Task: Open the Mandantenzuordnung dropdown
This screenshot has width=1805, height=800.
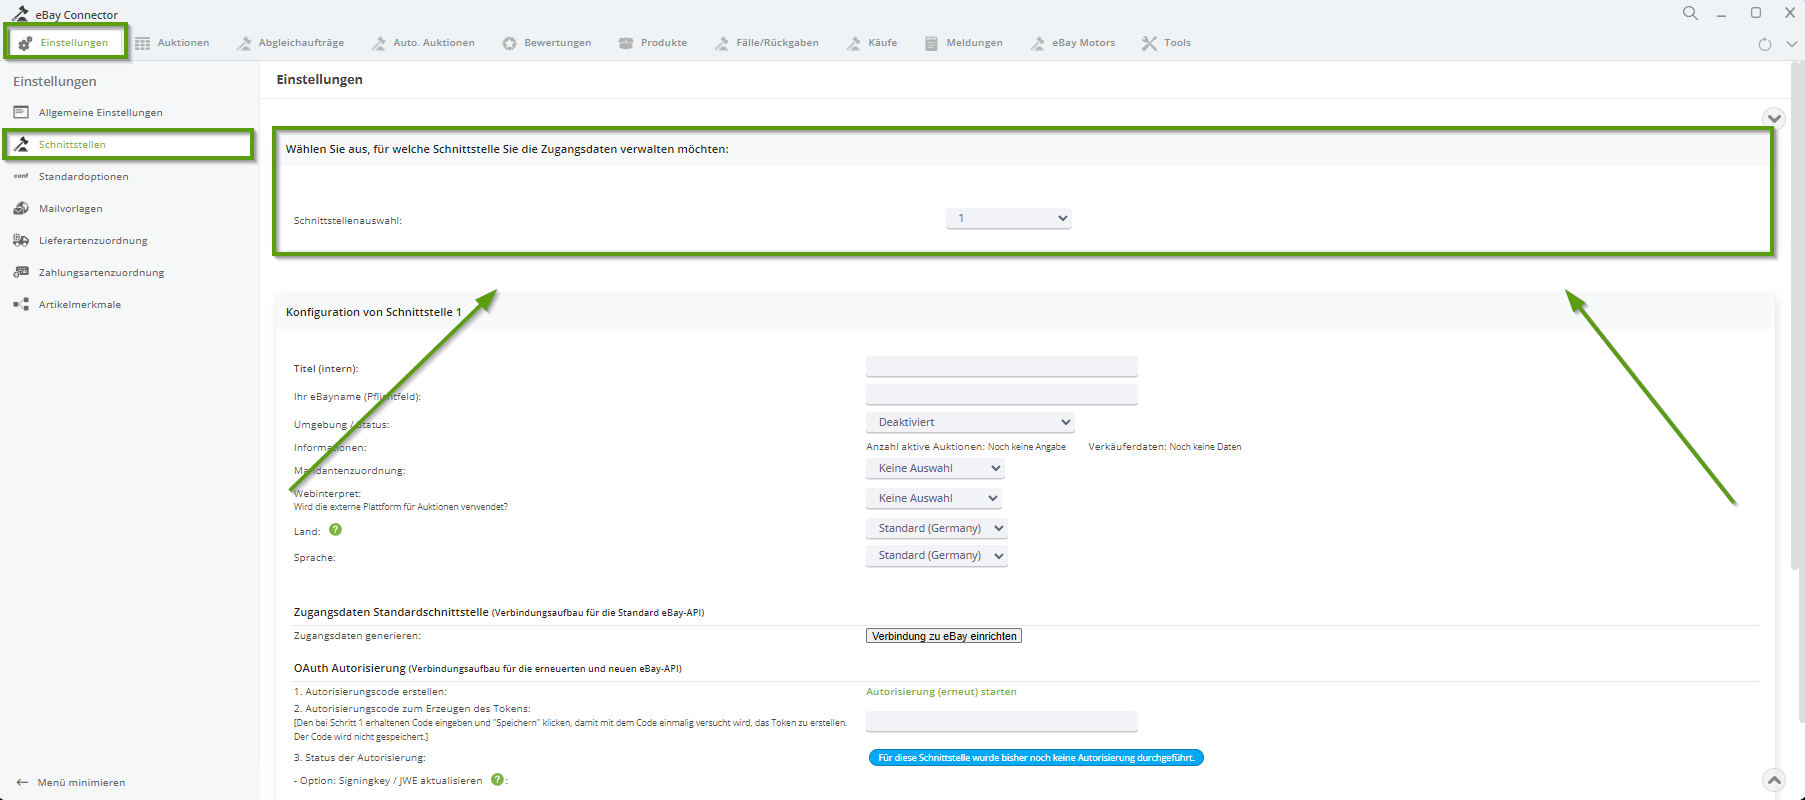Action: coord(934,468)
